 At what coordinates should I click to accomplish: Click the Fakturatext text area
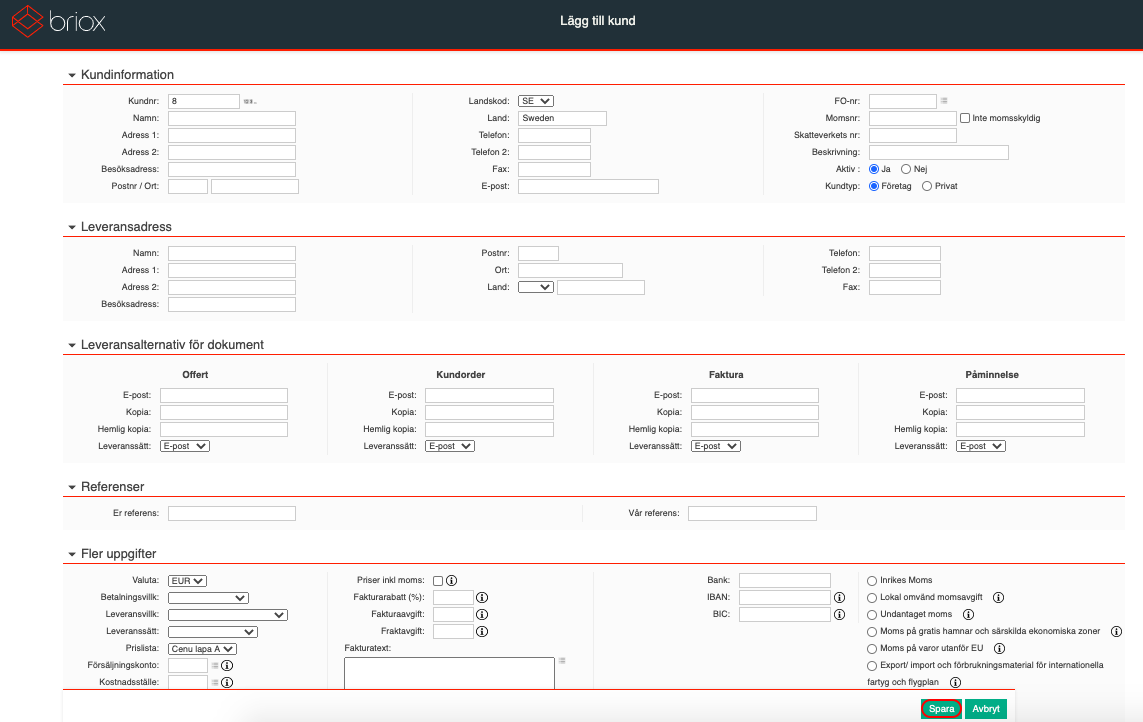[x=449, y=673]
